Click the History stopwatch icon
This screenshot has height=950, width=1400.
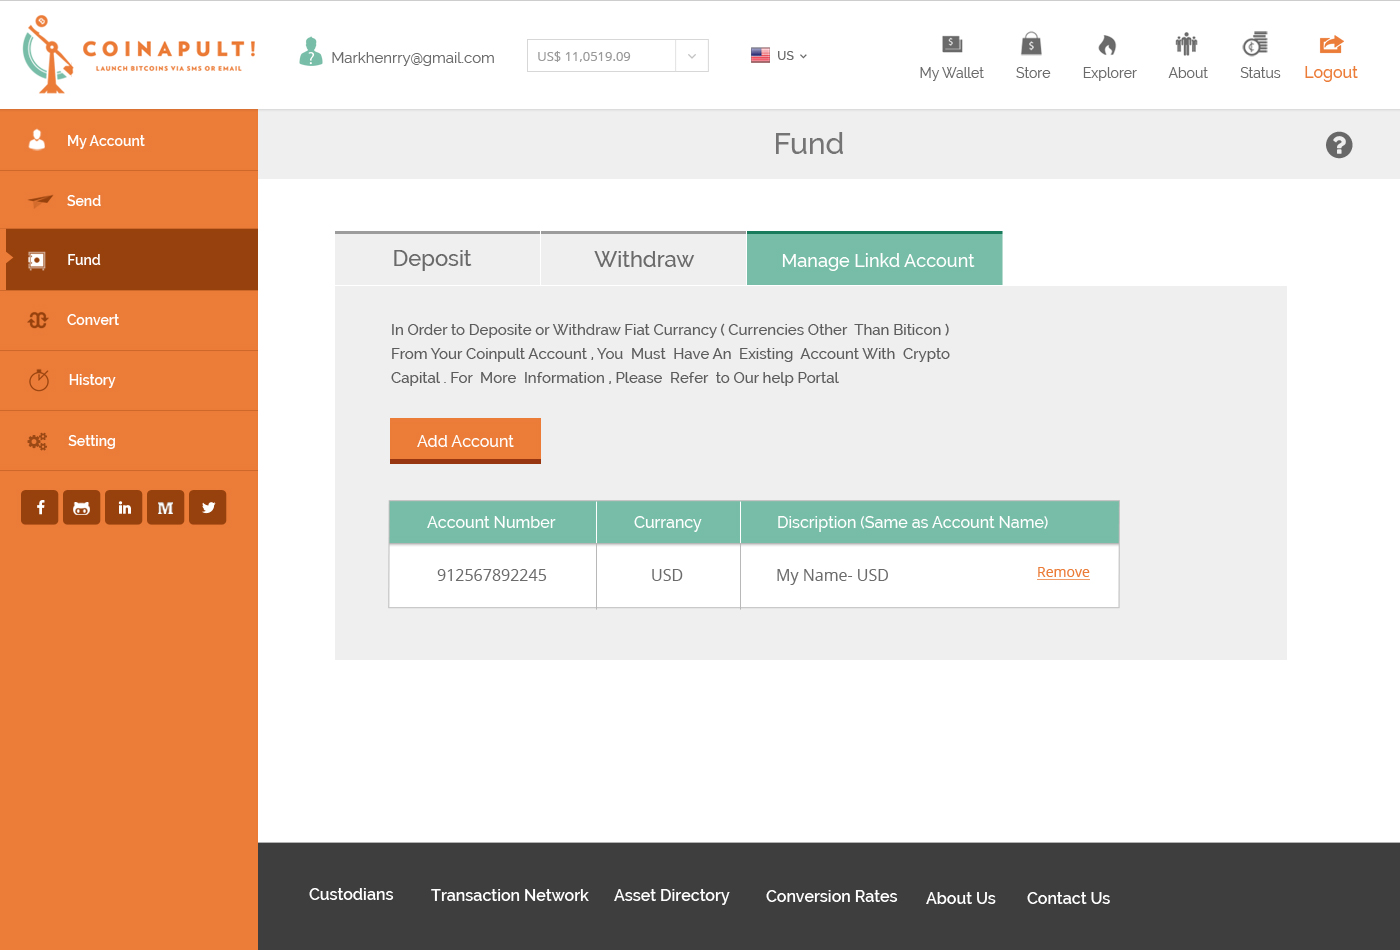point(39,380)
